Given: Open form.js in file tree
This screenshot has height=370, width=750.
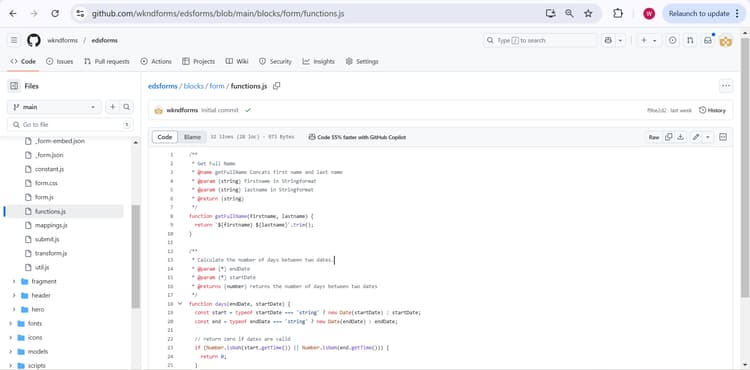Looking at the screenshot, I should (x=44, y=197).
